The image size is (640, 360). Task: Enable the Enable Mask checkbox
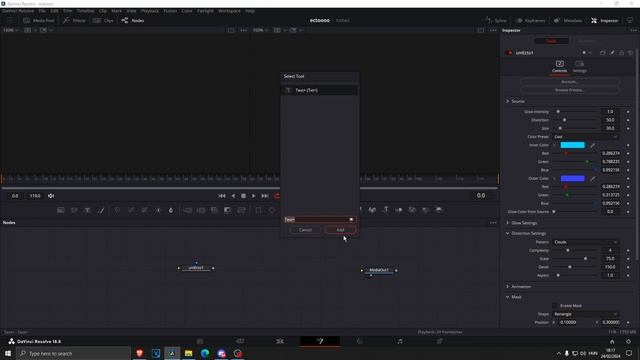554,305
